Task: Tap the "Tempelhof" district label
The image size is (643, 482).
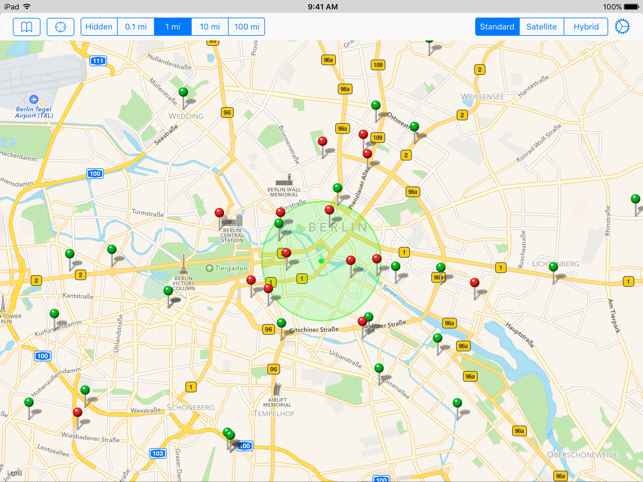Action: (x=274, y=413)
